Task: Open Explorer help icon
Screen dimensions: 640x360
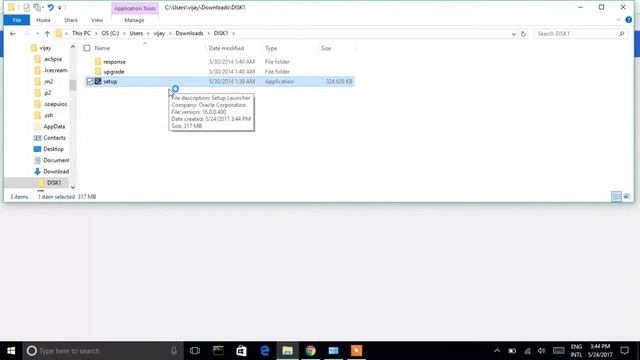Action: click(x=629, y=20)
